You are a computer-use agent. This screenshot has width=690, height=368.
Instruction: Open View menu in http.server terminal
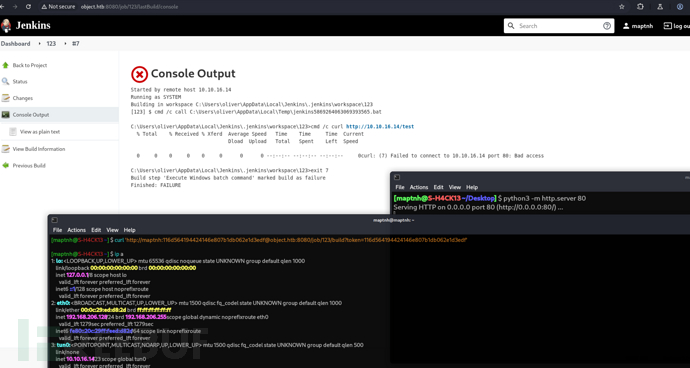click(x=455, y=187)
